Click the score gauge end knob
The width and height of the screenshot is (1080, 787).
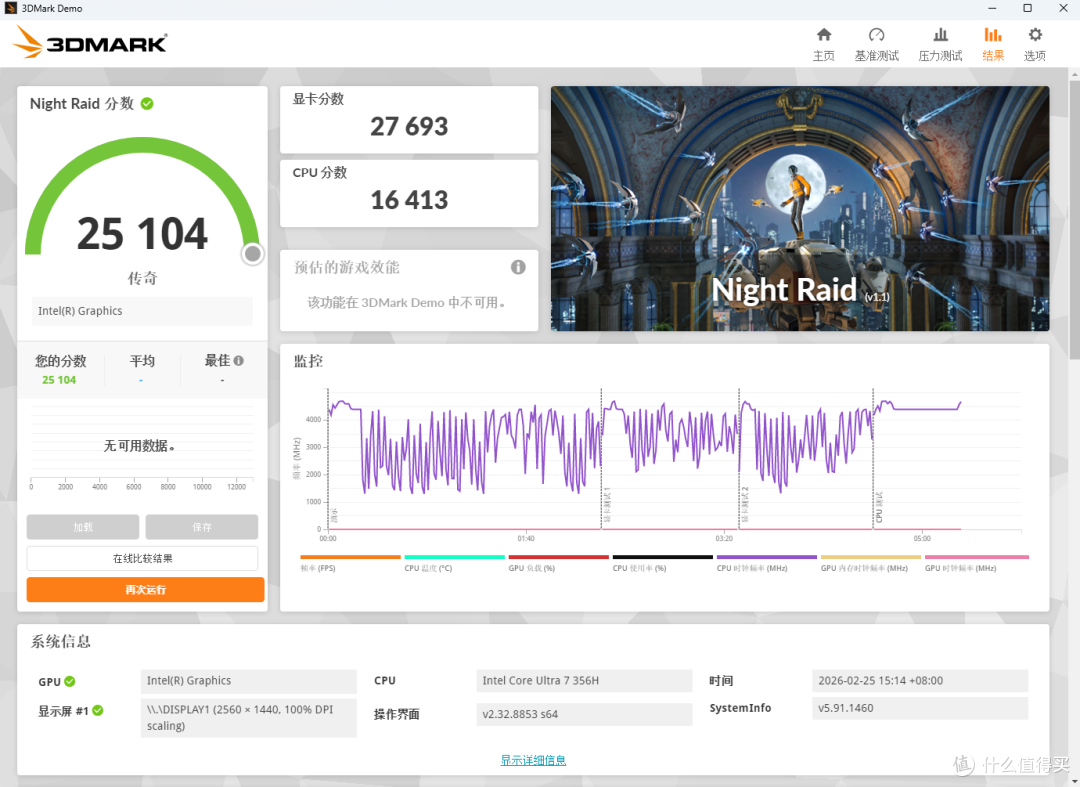(x=253, y=254)
